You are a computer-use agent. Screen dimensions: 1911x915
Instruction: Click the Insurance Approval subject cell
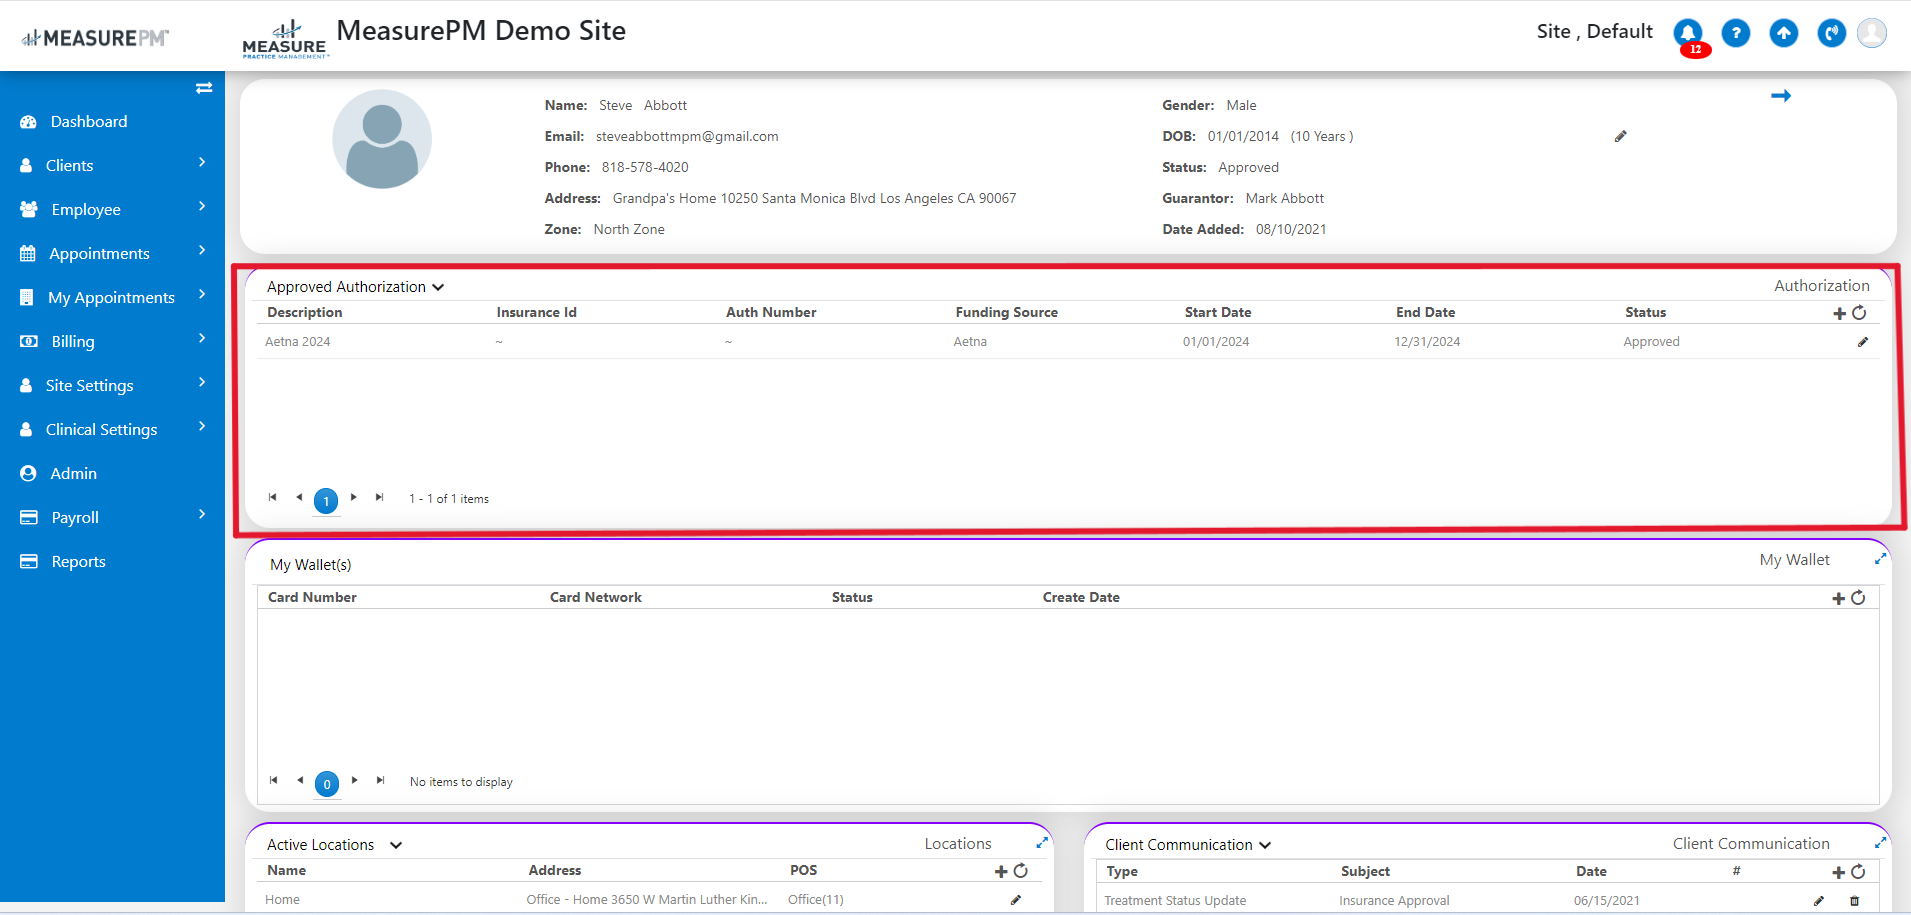pos(1394,901)
